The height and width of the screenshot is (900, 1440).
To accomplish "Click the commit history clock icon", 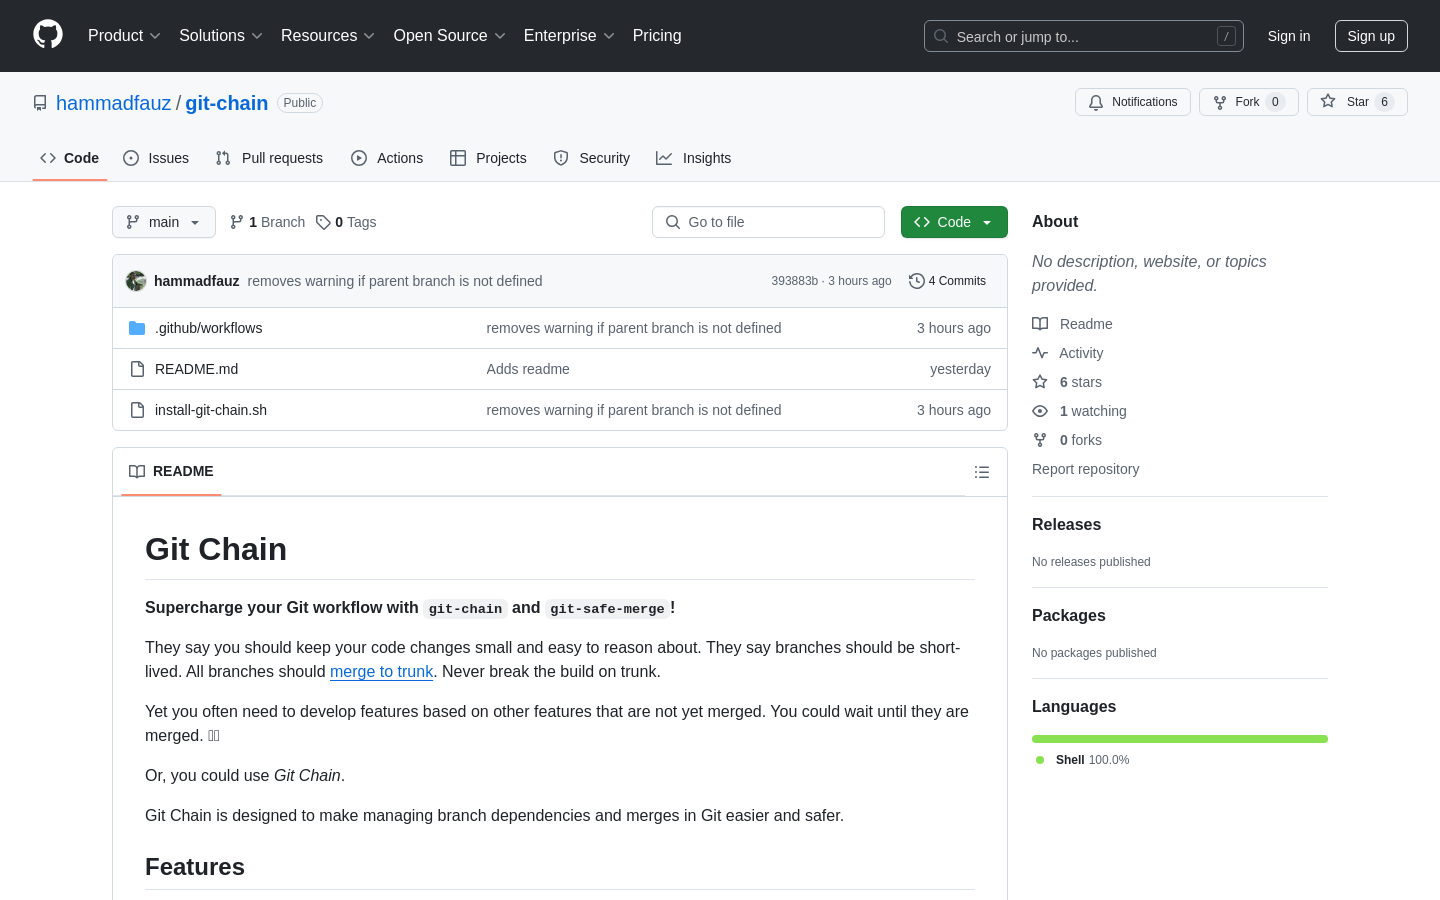I will (916, 281).
